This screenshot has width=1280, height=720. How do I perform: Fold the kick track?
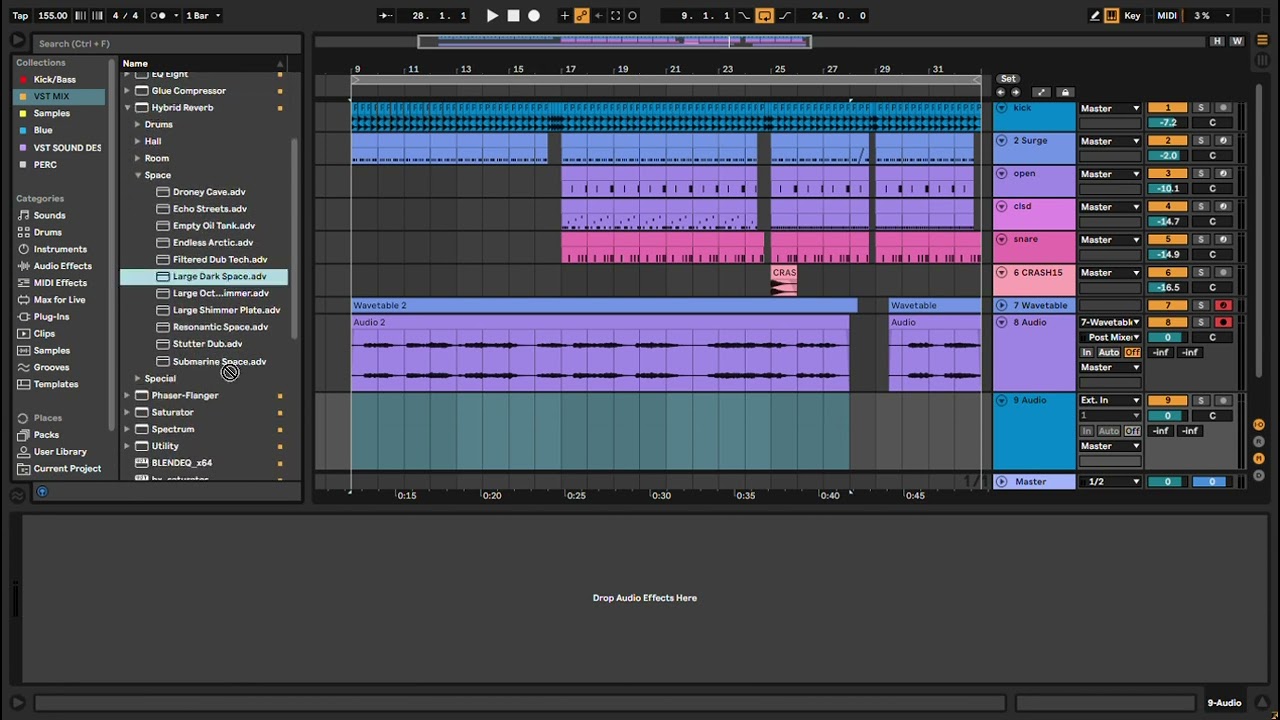tap(1002, 108)
